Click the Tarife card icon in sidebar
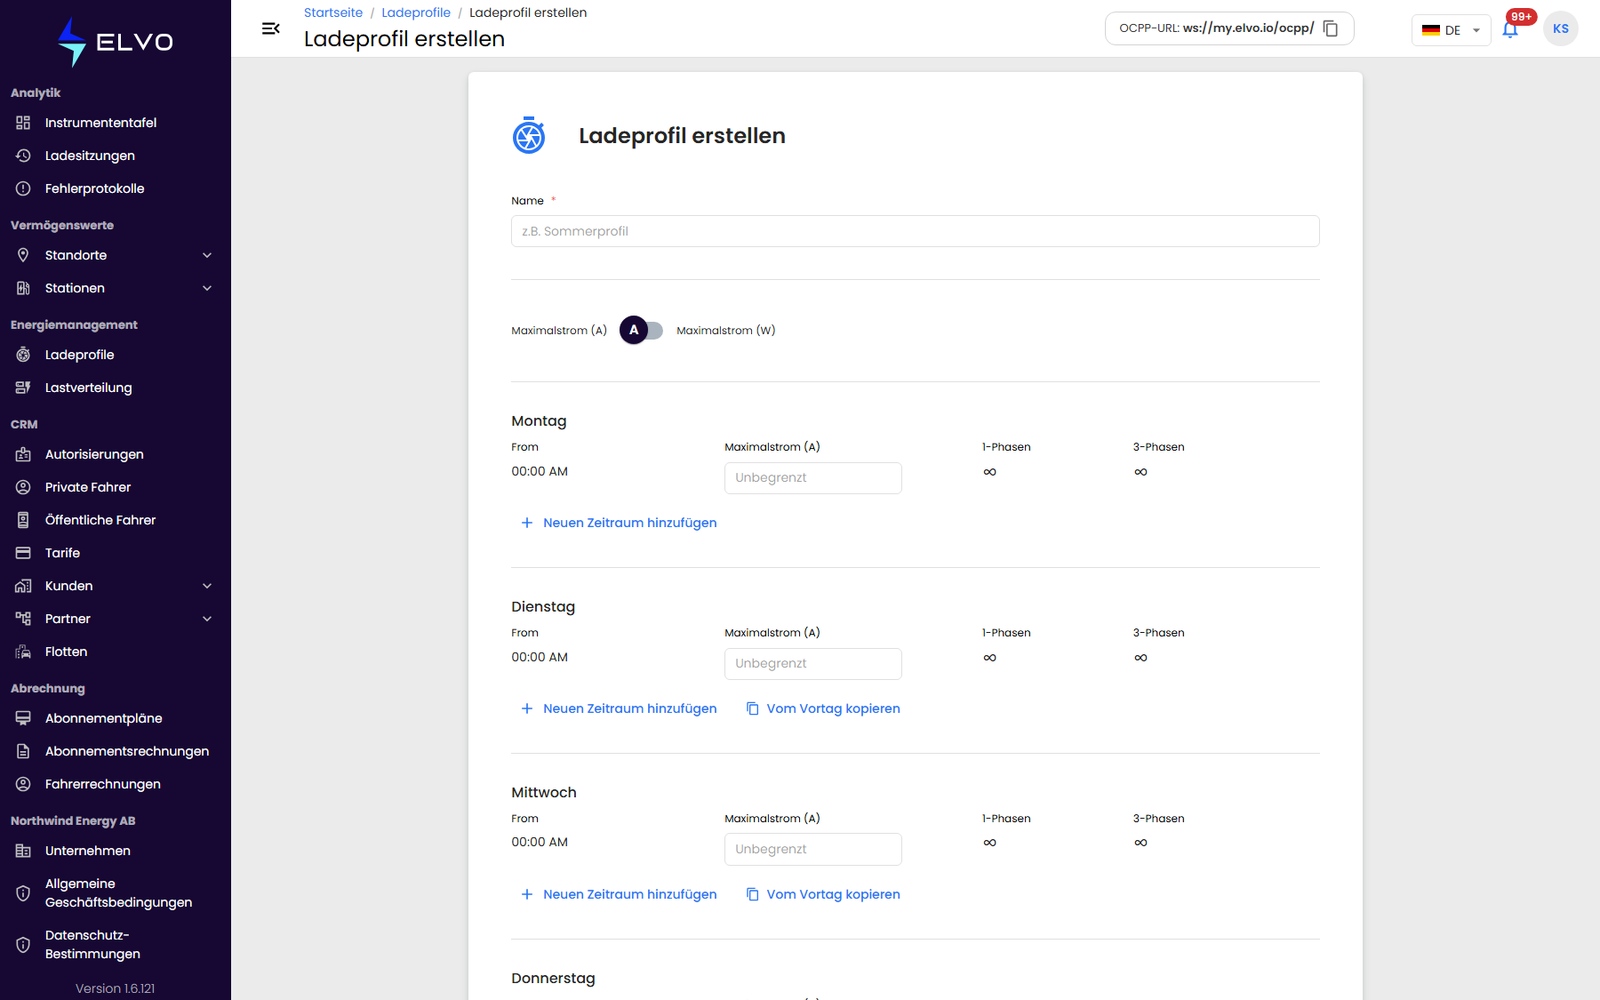1600x1000 pixels. tap(23, 553)
